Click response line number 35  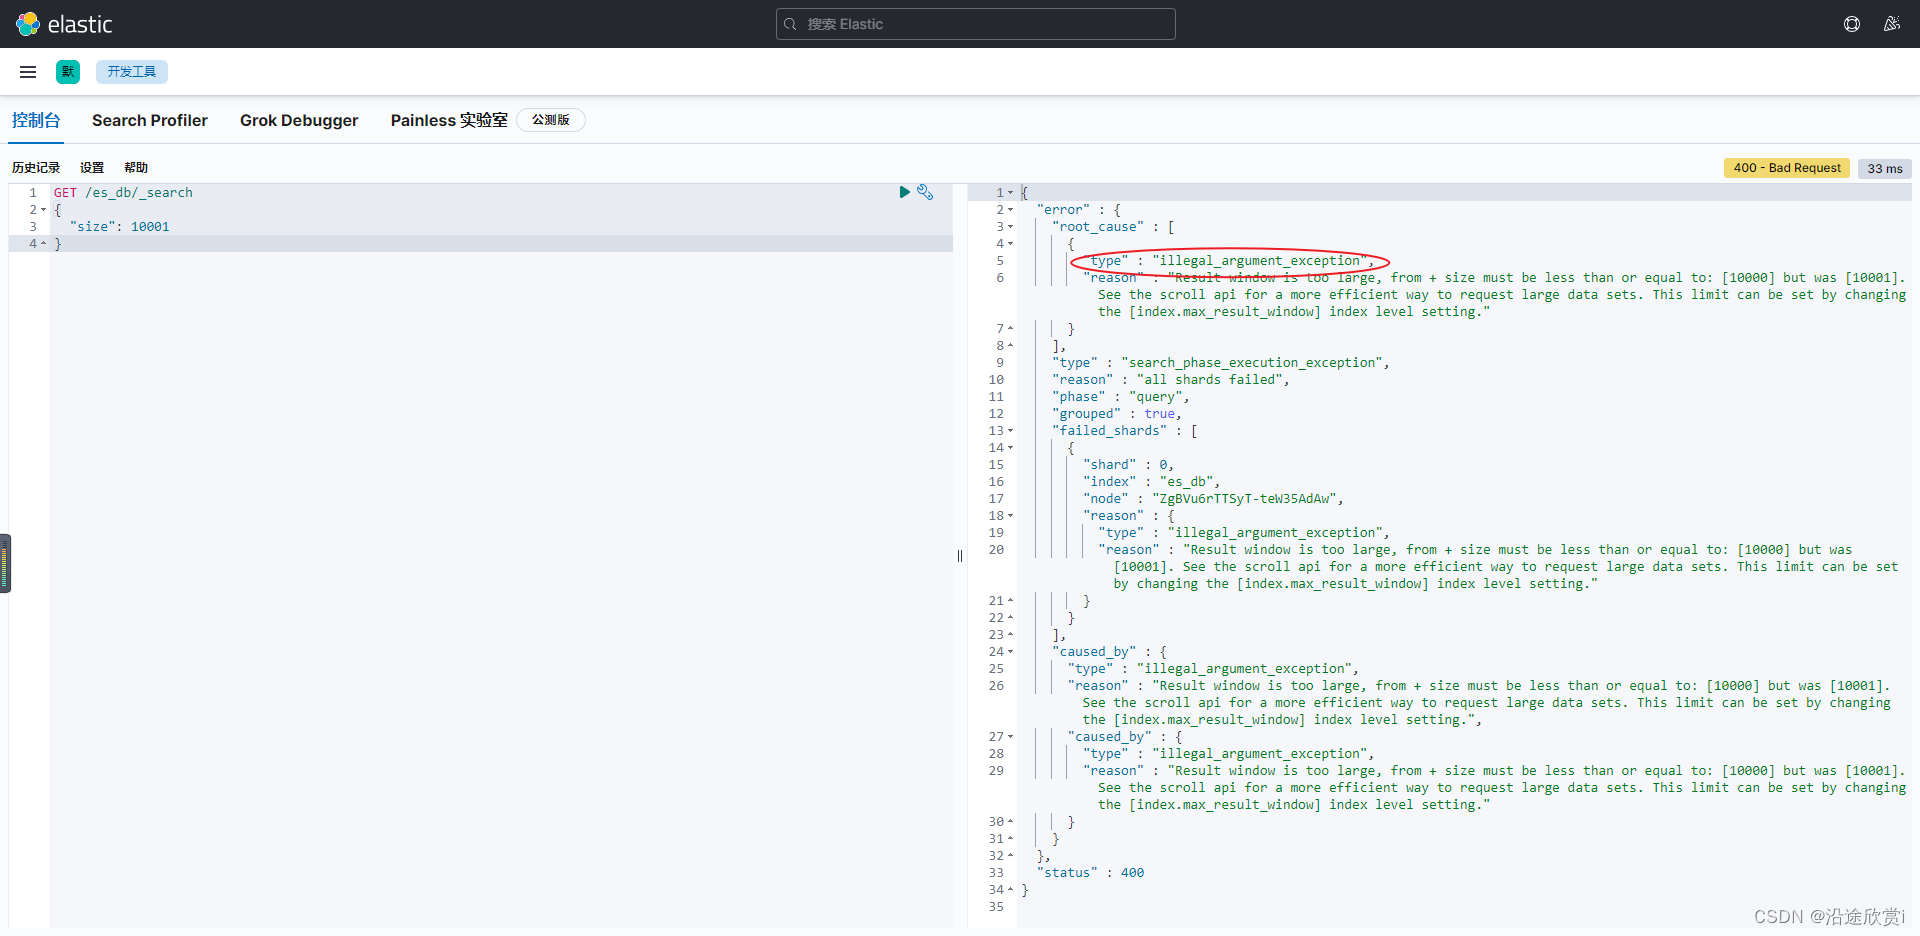pos(996,907)
